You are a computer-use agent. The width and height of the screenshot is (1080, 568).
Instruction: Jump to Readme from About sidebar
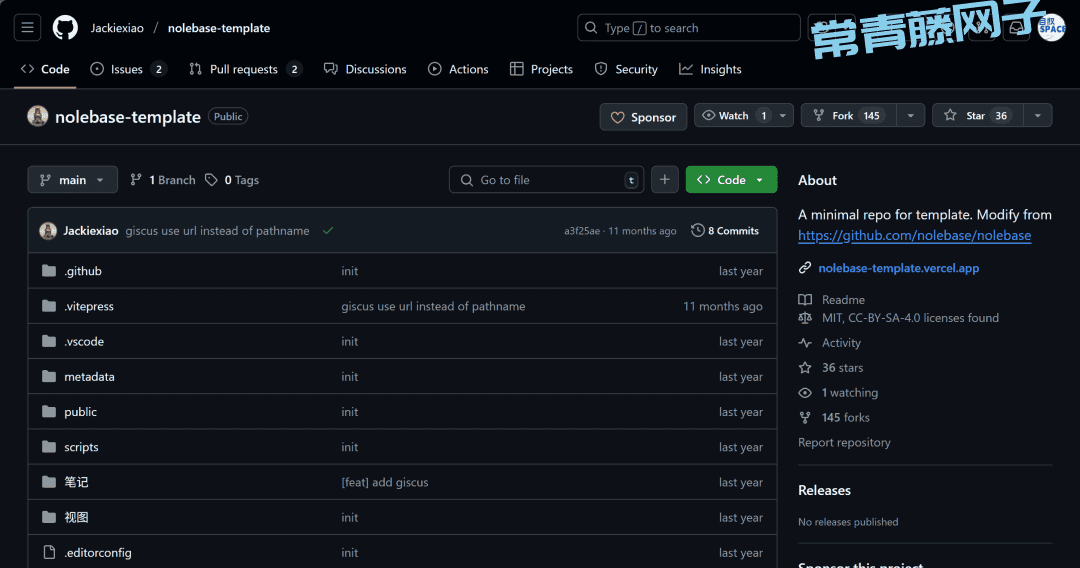[843, 299]
